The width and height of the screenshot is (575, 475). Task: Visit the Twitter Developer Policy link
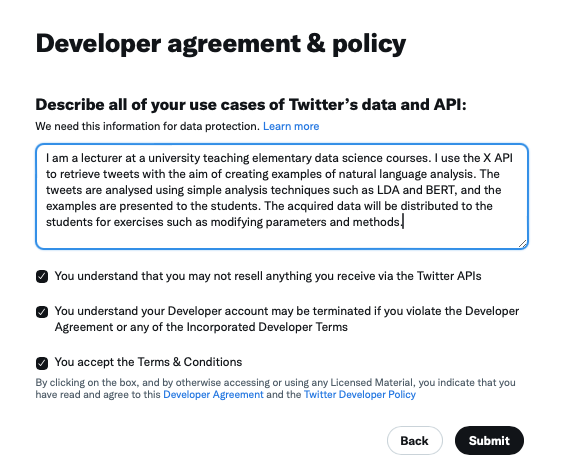(x=360, y=395)
